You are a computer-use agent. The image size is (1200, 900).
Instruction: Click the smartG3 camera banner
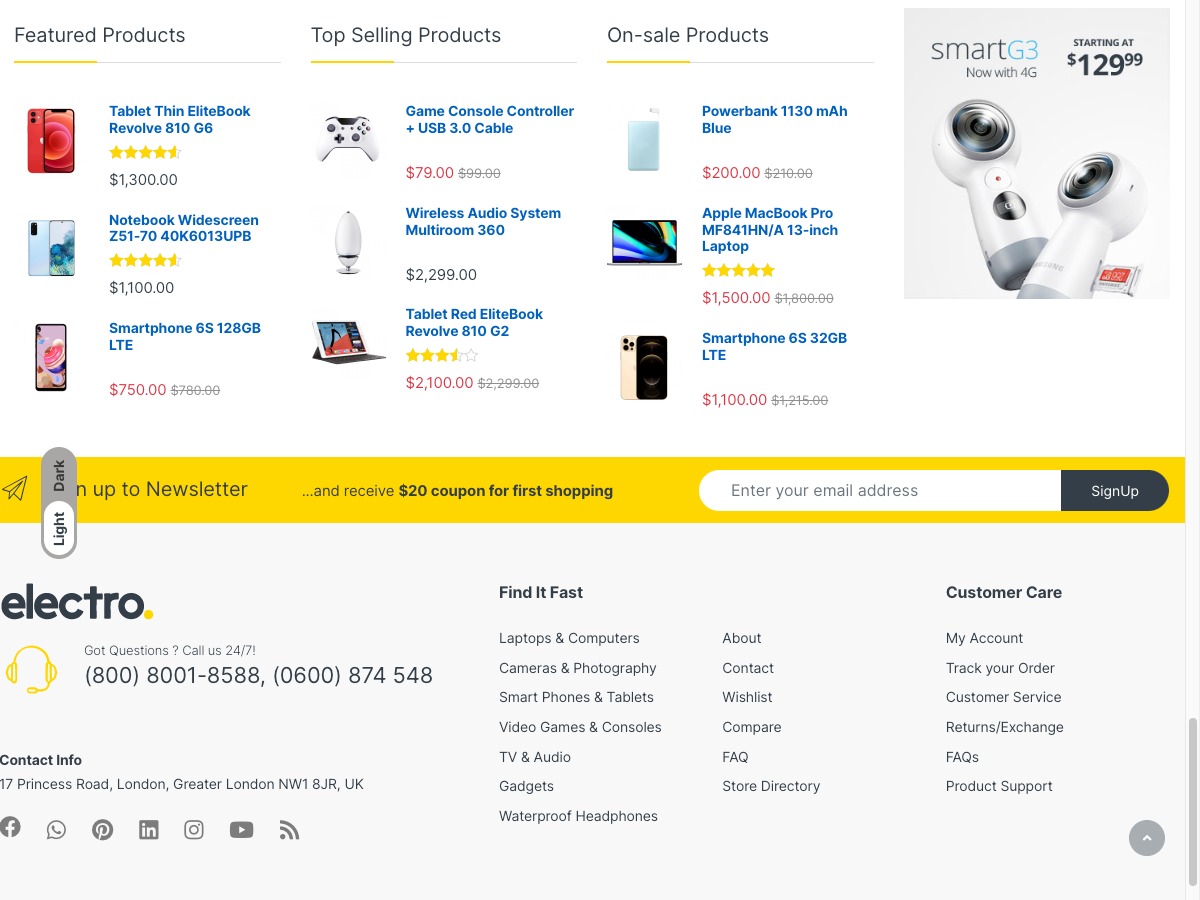[x=1036, y=154]
